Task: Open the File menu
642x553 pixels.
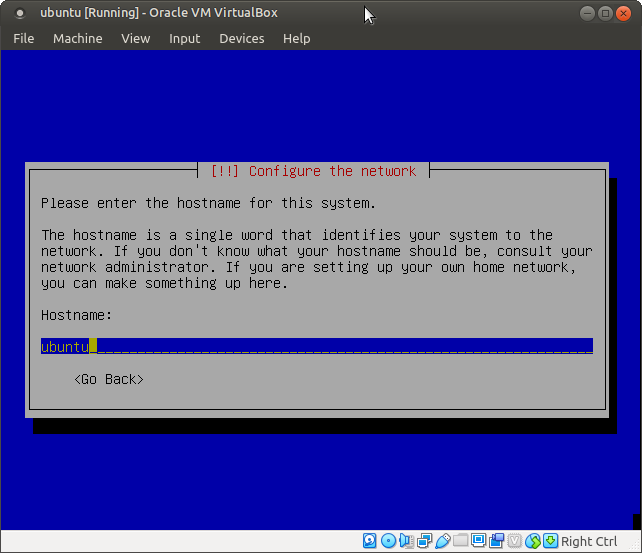Action: click(23, 38)
